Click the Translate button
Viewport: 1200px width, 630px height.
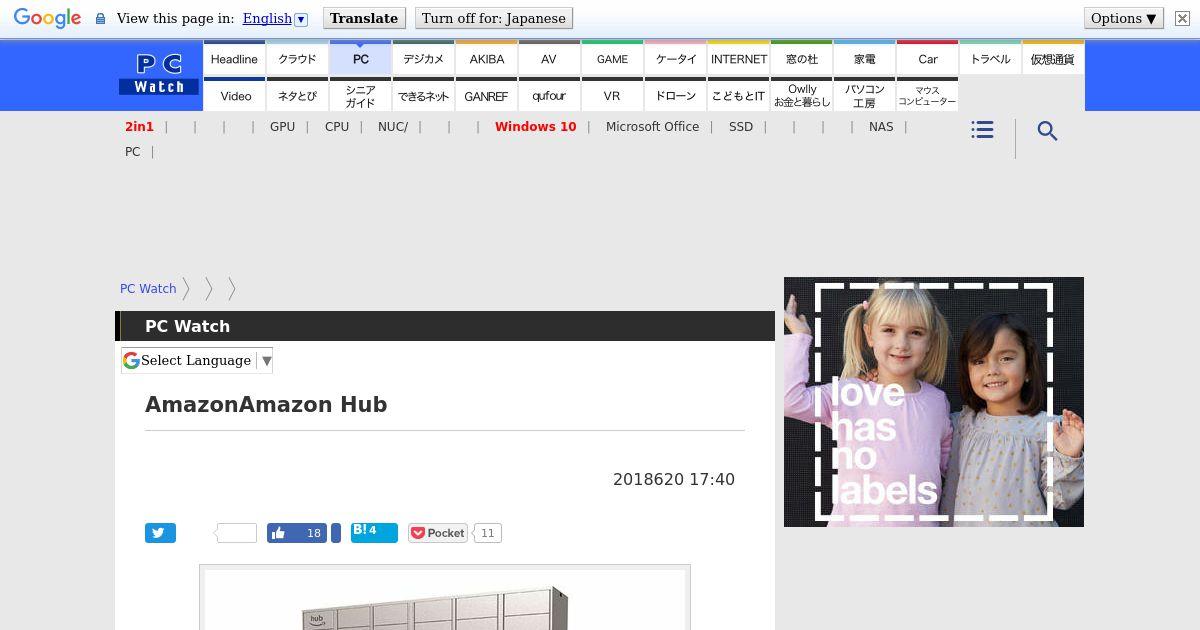point(364,18)
